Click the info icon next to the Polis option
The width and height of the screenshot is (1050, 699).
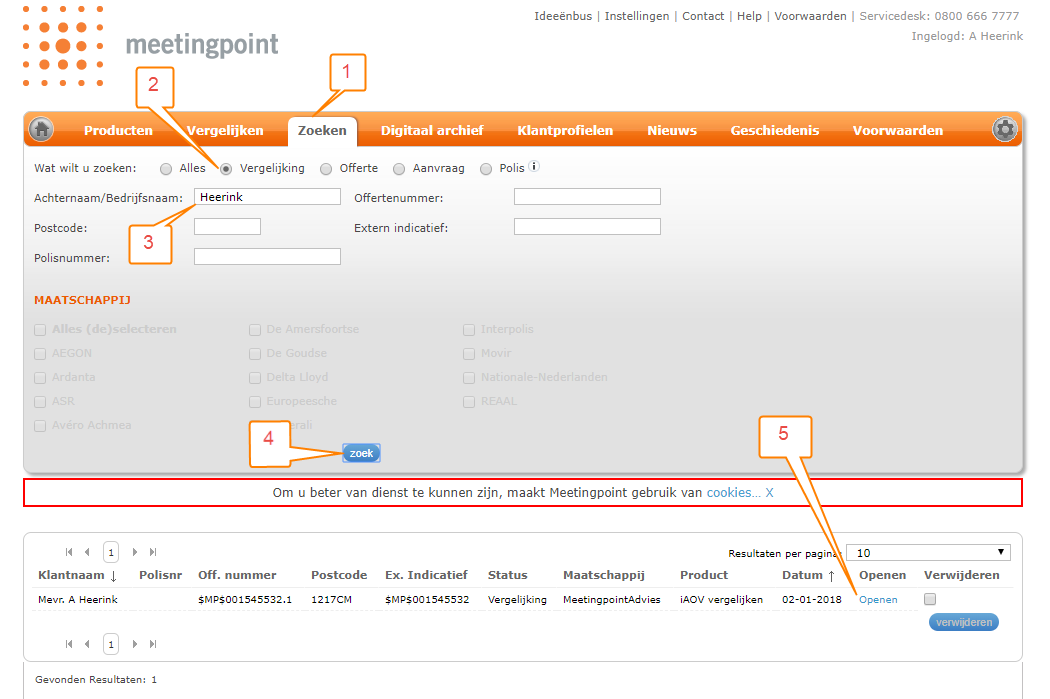pos(531,167)
